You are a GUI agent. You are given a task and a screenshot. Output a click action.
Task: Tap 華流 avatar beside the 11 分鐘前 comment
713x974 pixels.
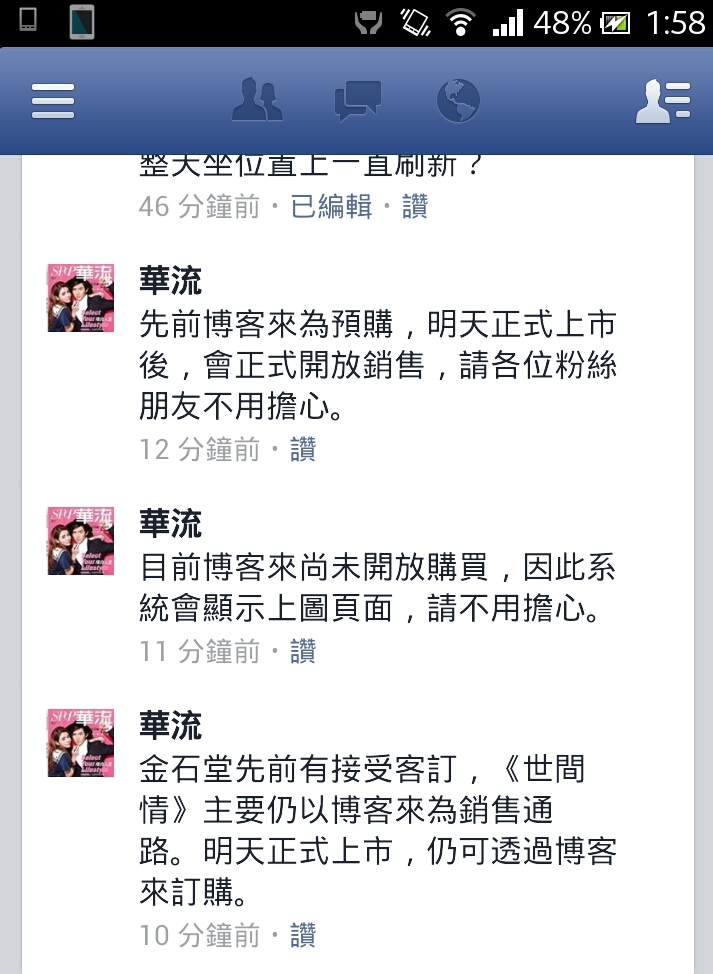(81, 540)
